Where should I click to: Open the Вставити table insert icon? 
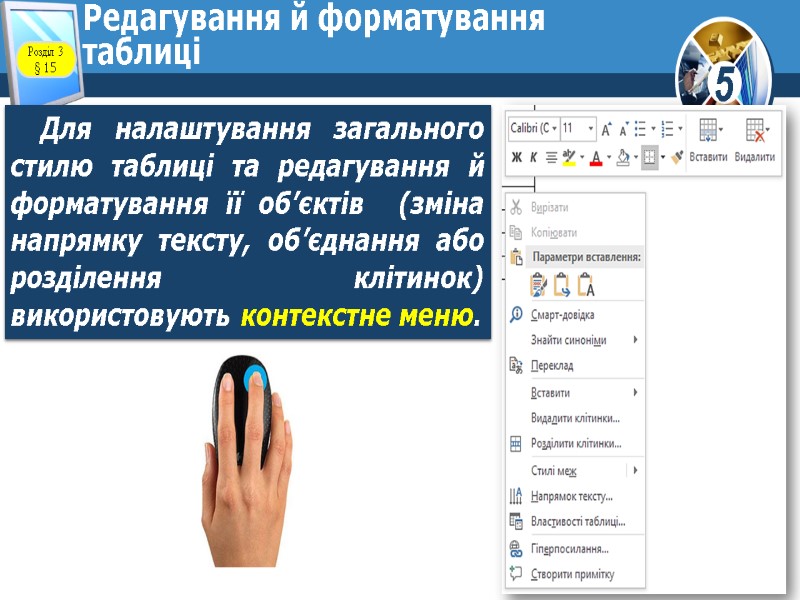pyautogui.click(x=707, y=128)
